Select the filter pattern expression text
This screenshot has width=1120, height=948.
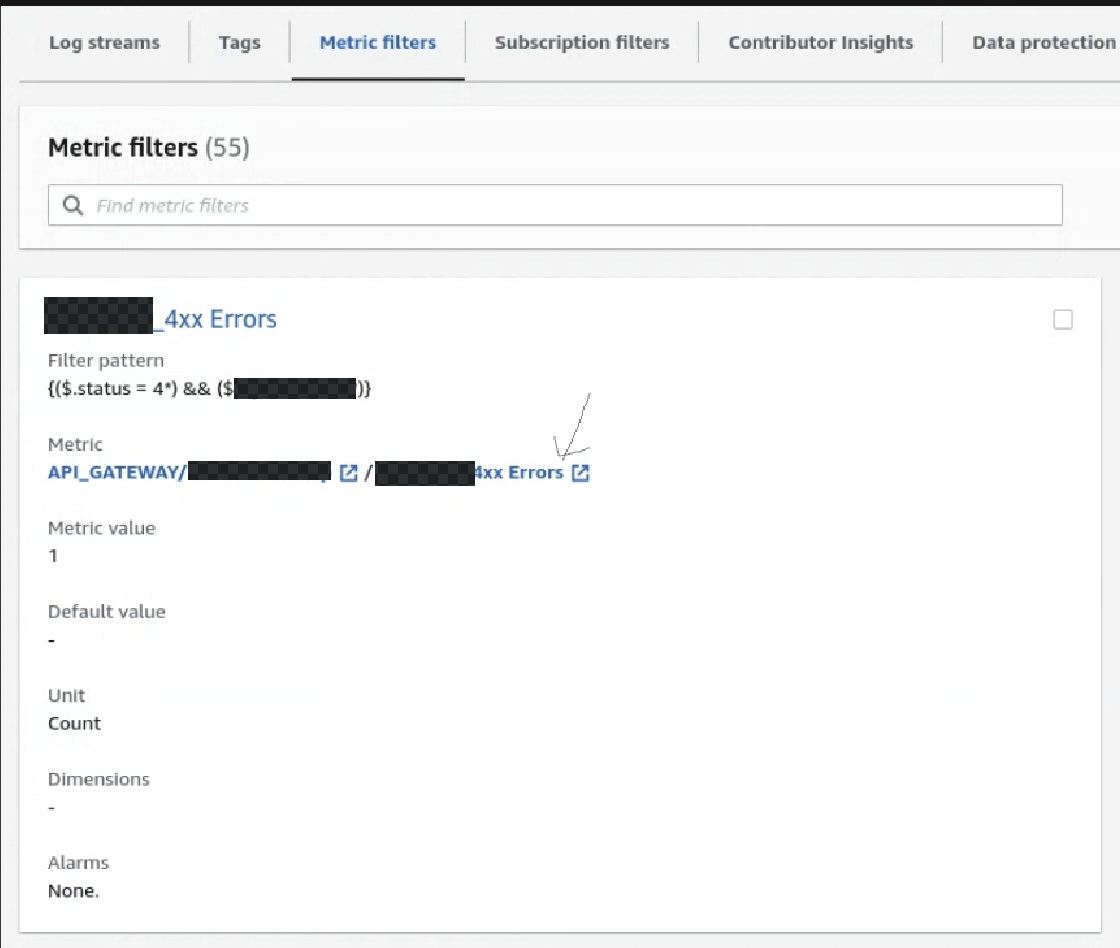point(210,389)
